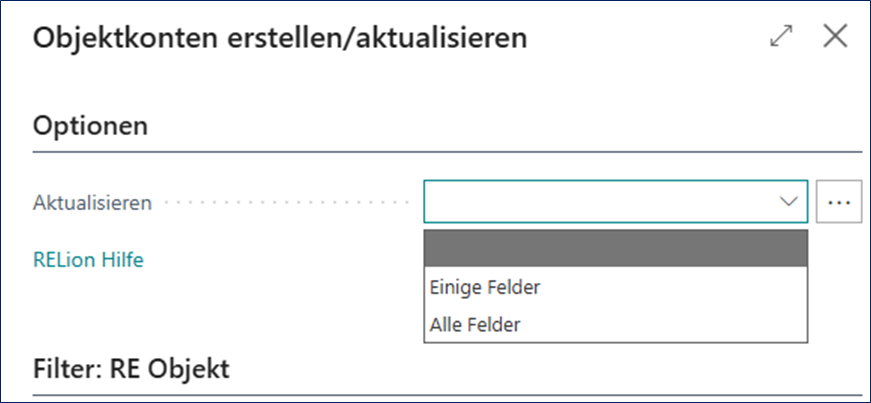Hit the diagonal double-arrow icon in header
Screen dimensions: 871x403
click(781, 37)
